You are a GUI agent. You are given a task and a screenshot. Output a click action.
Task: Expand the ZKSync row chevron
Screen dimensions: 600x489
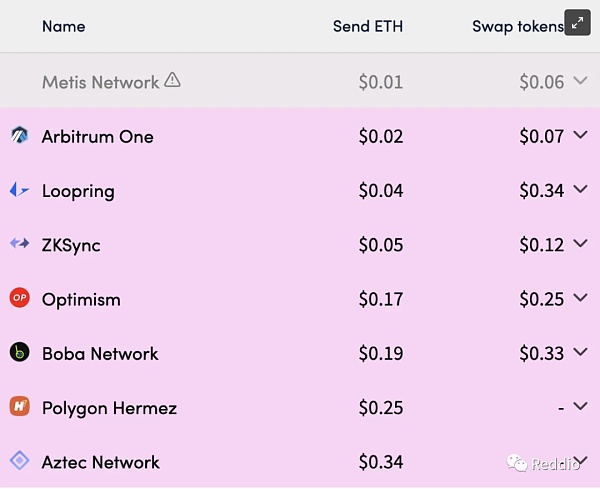click(x=580, y=243)
